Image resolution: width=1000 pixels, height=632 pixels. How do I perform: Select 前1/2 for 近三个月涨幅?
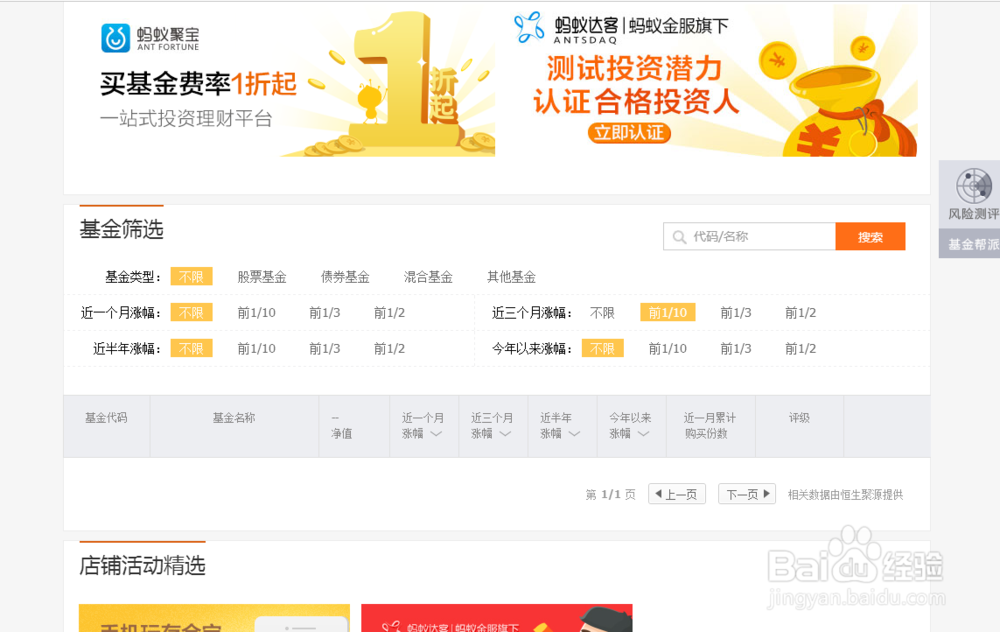pyautogui.click(x=800, y=312)
